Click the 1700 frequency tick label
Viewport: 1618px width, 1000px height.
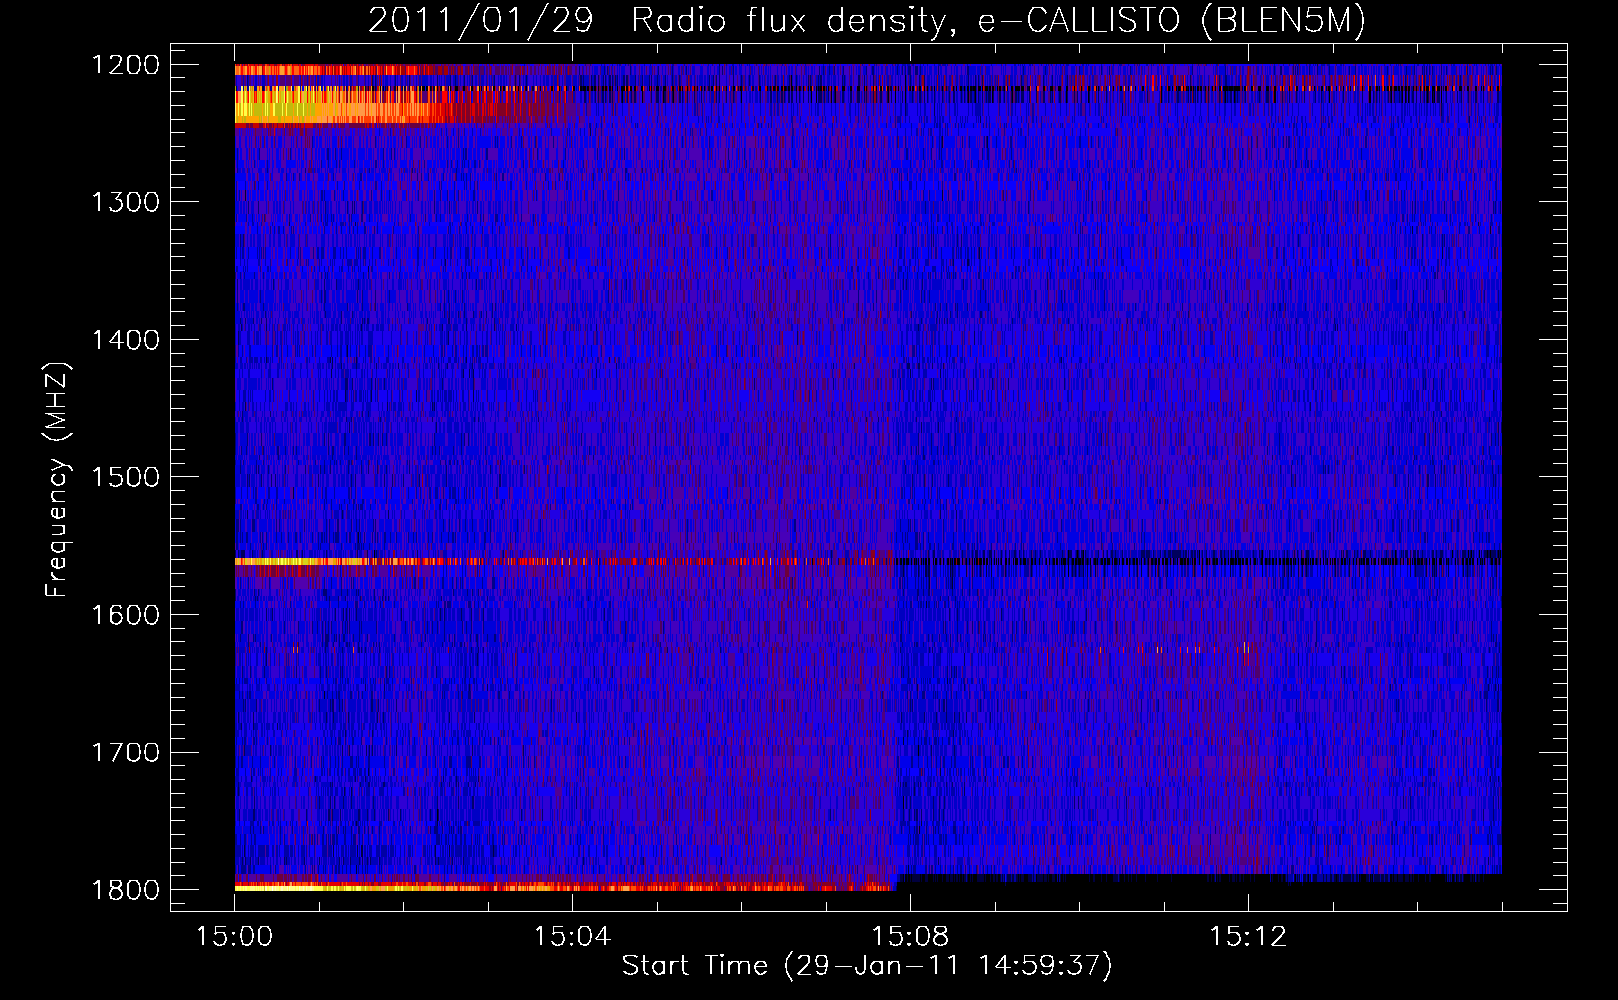click(x=125, y=752)
